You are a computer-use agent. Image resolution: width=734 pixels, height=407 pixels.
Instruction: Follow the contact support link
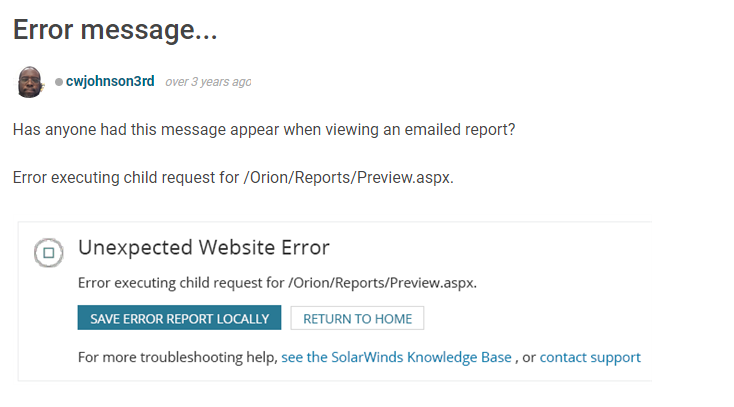(590, 357)
